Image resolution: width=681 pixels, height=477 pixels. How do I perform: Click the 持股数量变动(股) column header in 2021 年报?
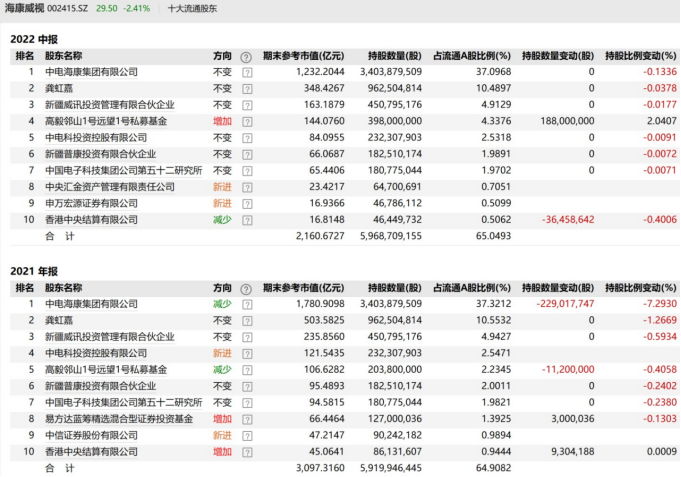[x=558, y=288]
